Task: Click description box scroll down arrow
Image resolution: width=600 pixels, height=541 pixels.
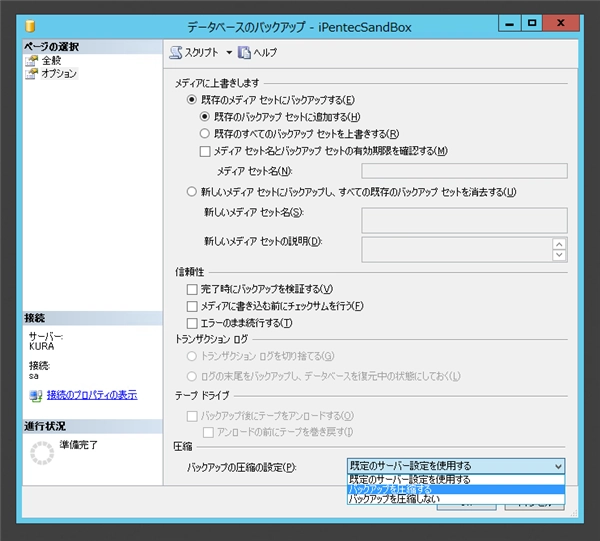Action: [x=559, y=255]
